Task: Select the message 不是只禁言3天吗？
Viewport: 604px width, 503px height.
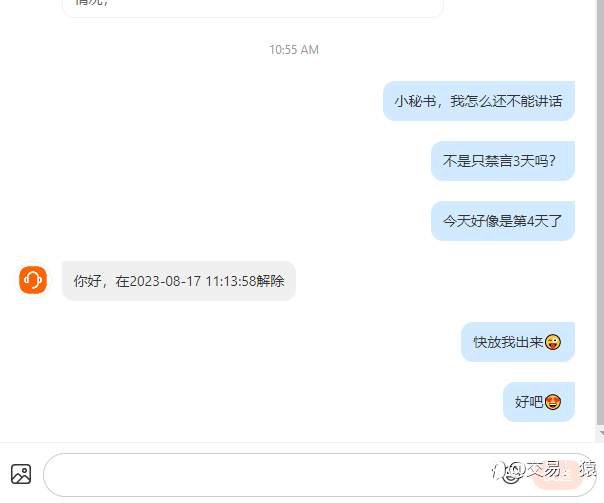Action: [x=503, y=161]
